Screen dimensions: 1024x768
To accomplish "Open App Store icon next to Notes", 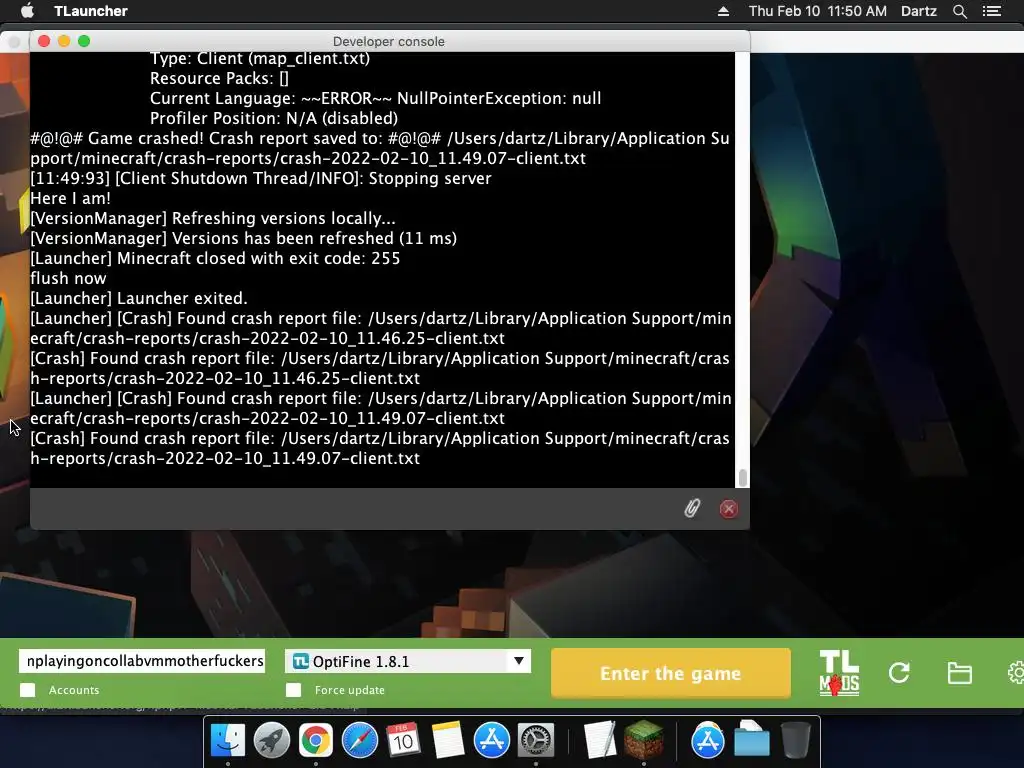I will (491, 740).
